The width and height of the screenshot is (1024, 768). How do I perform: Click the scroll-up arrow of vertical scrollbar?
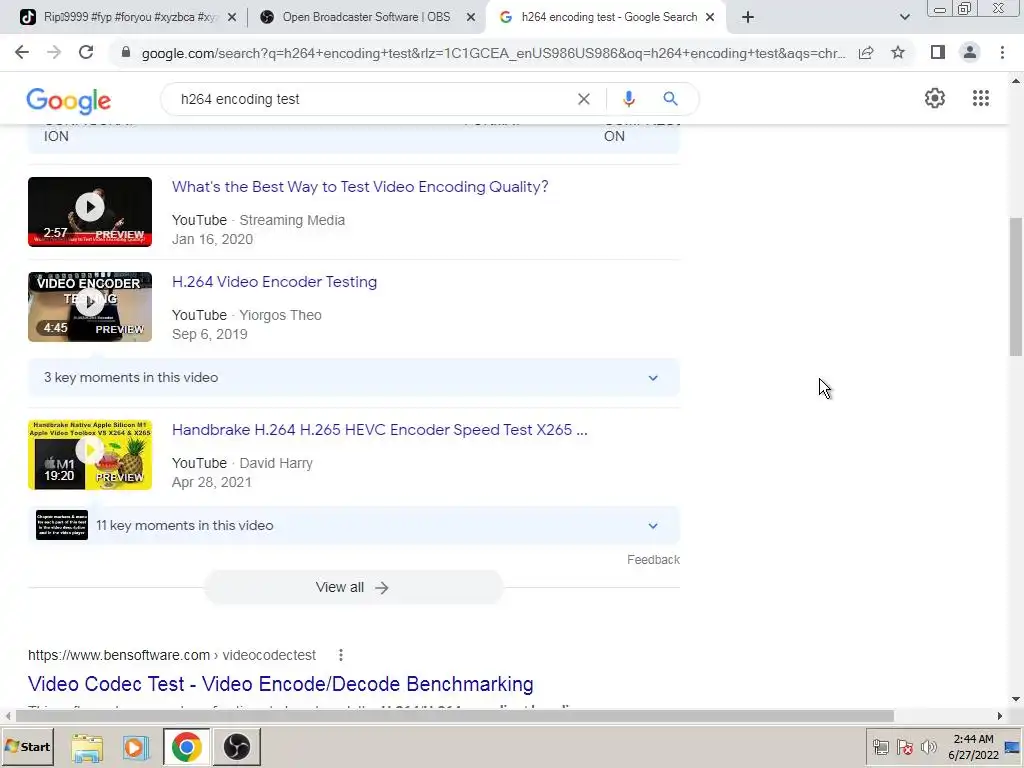coord(1016,81)
